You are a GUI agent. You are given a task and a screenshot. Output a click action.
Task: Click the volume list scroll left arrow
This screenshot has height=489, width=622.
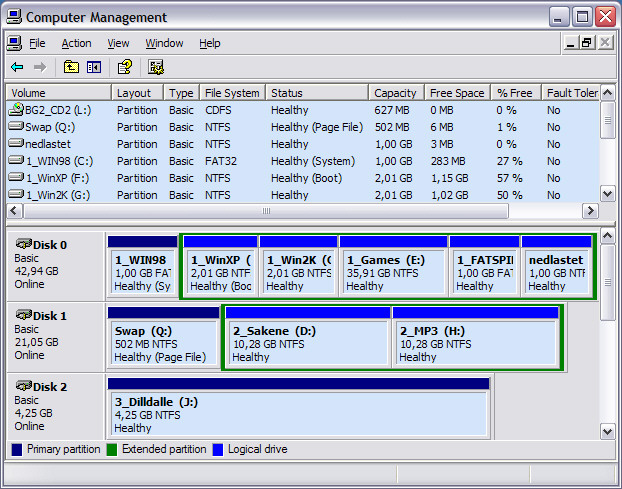15,211
